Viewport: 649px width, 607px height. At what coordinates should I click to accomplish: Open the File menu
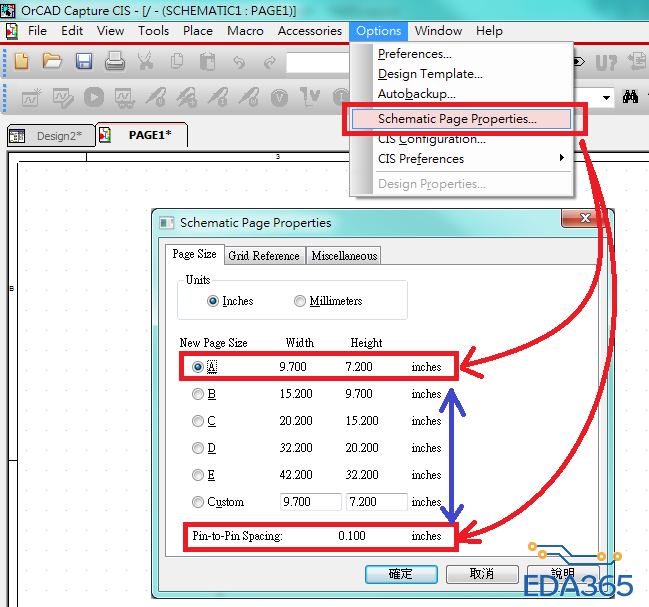pos(37,31)
